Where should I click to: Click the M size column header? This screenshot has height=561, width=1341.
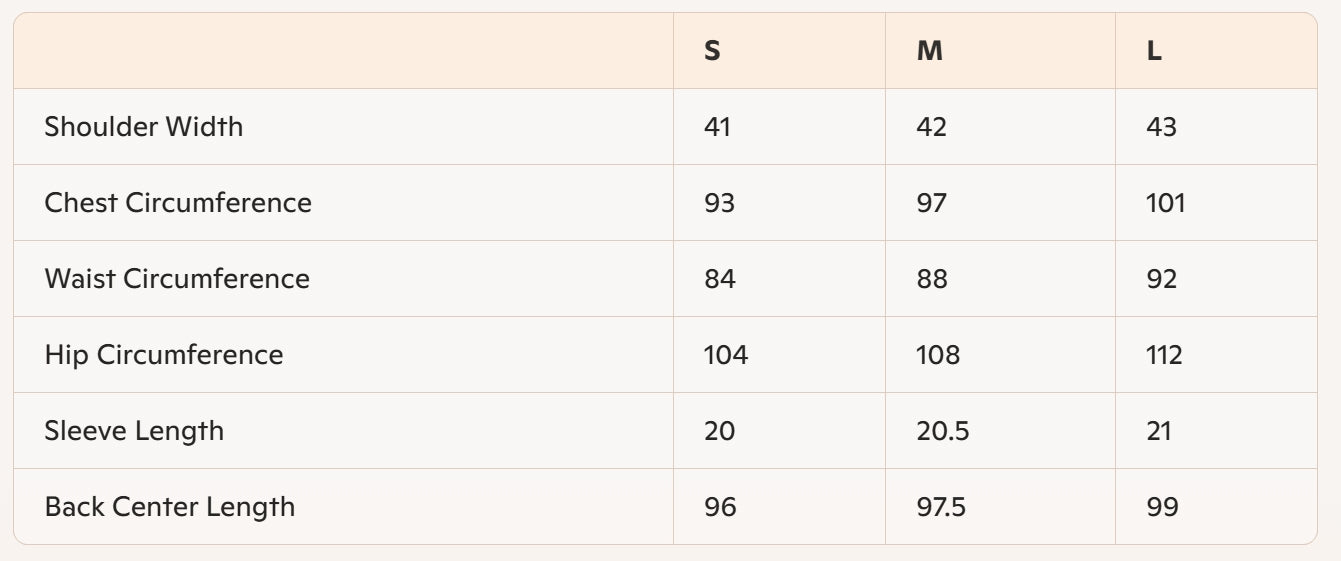pos(930,51)
